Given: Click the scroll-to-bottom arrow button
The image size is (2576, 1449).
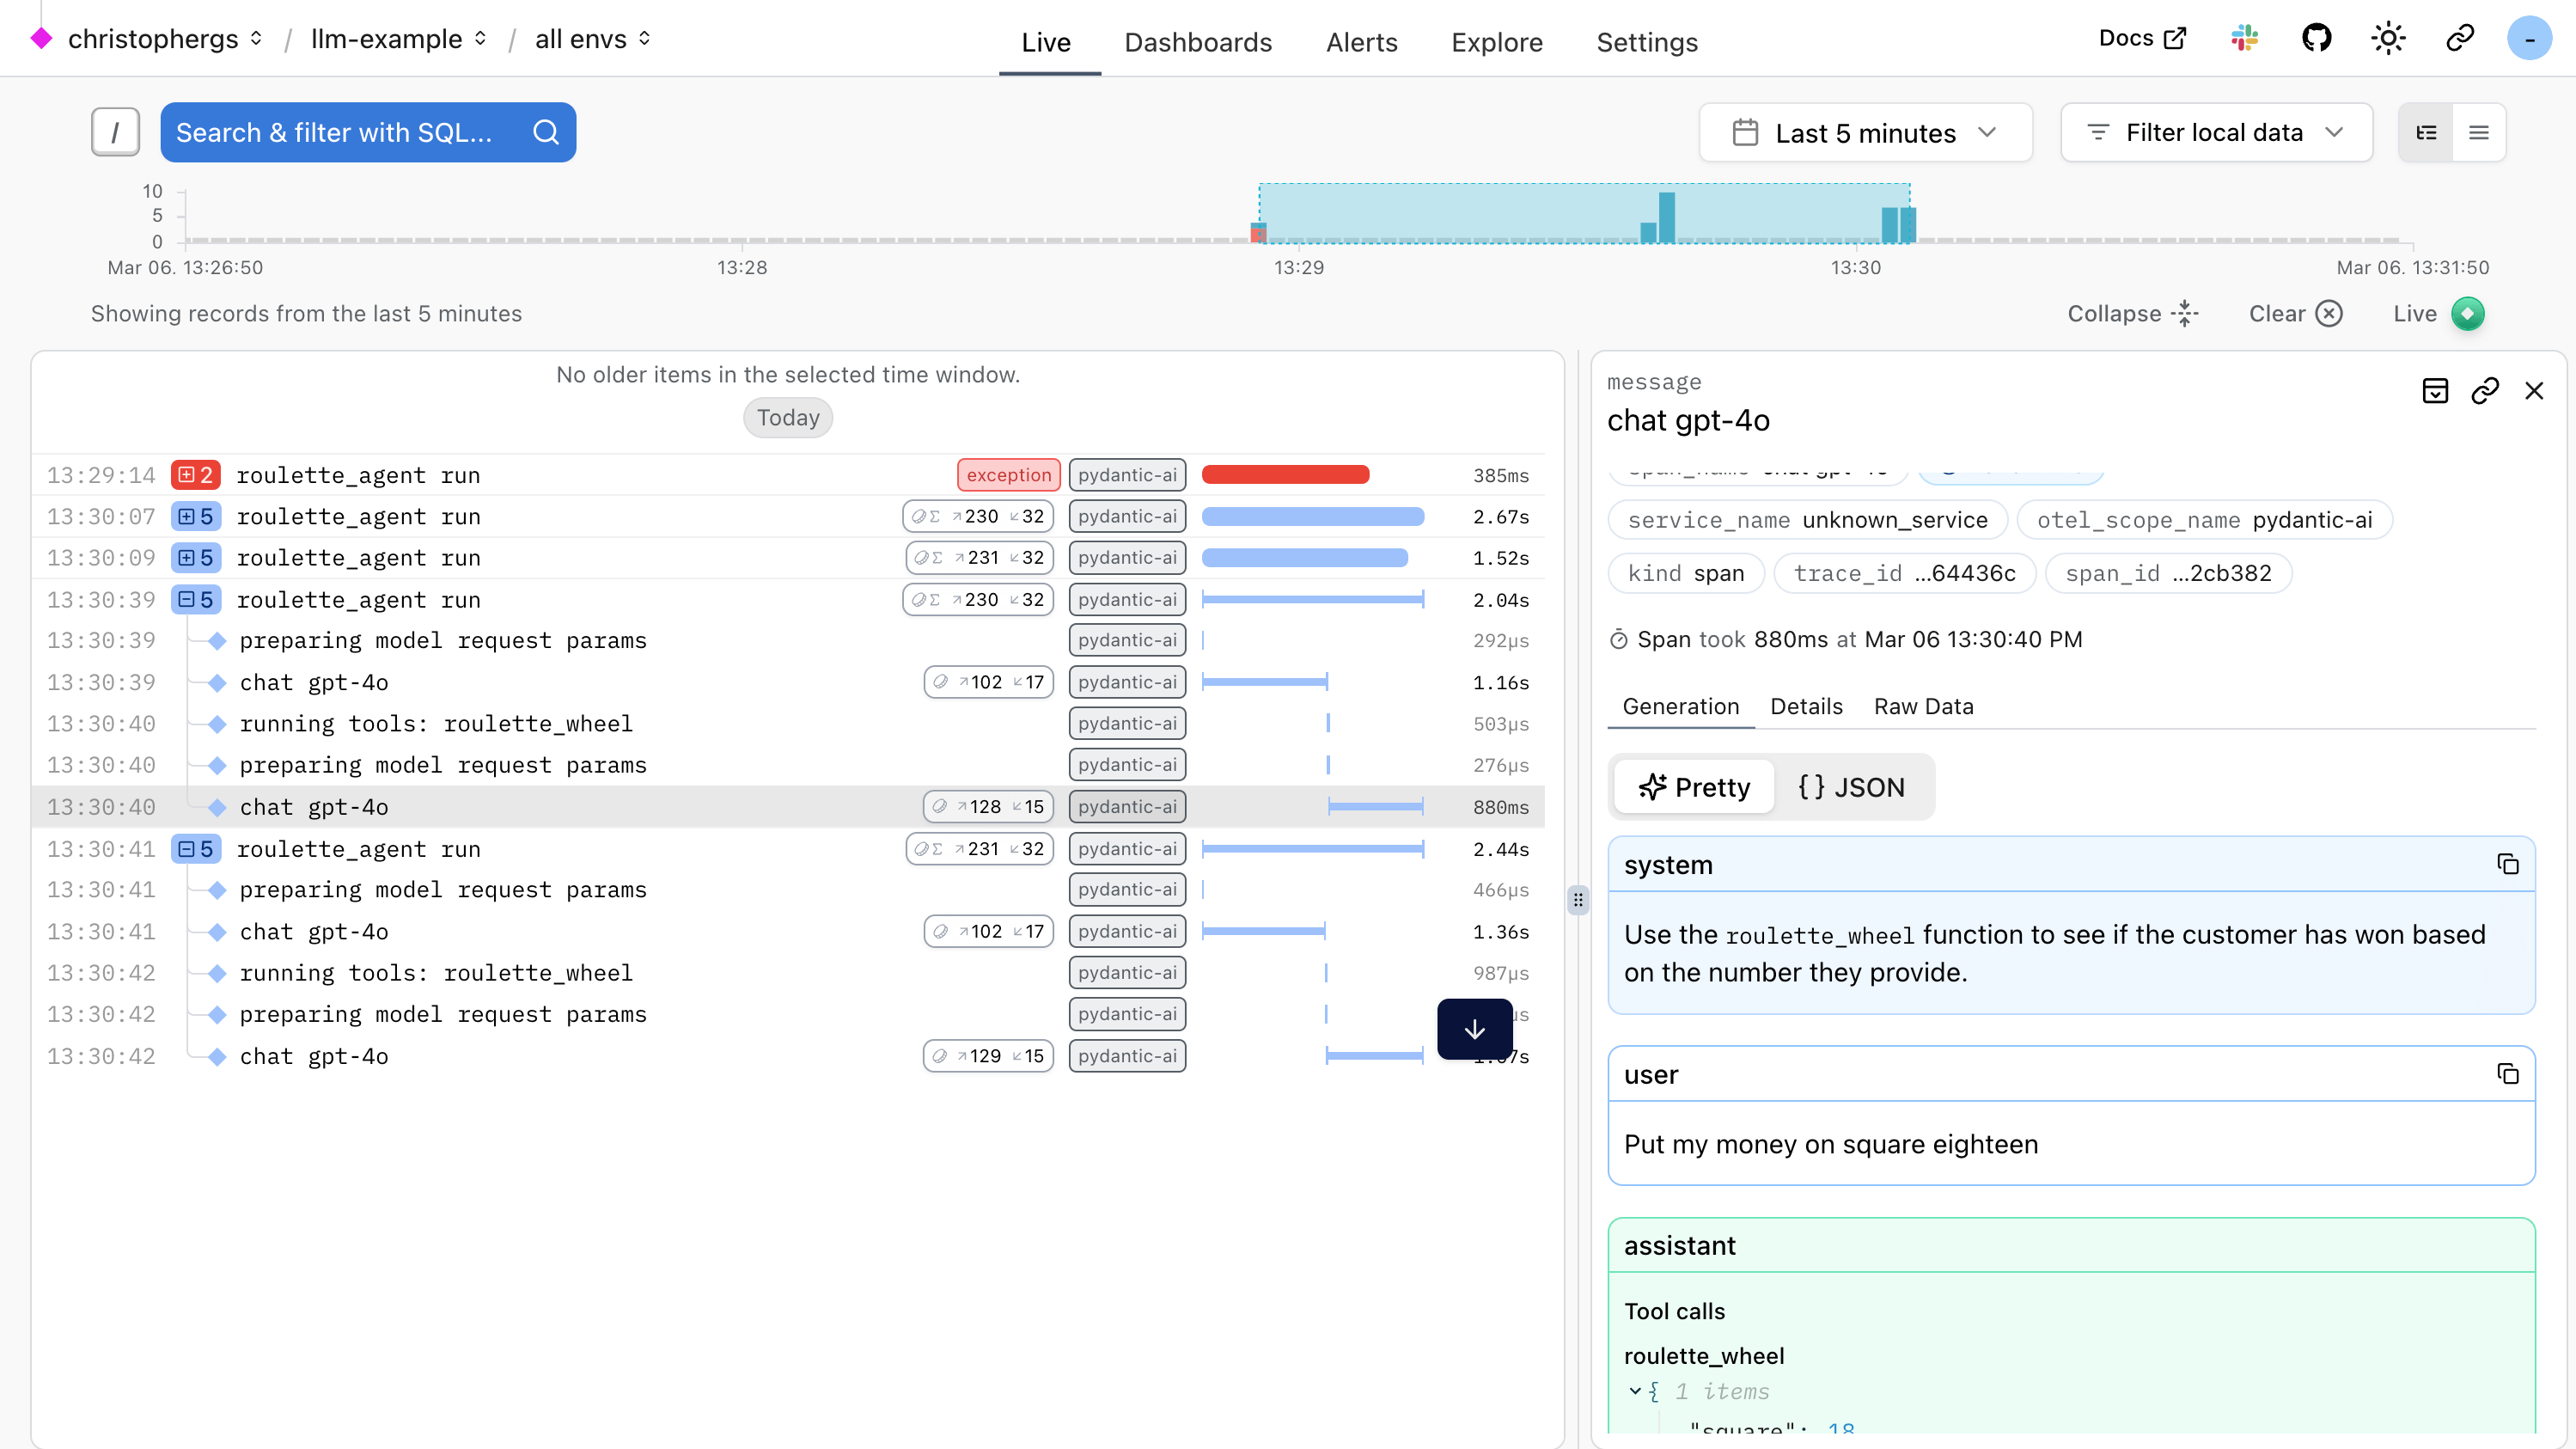Looking at the screenshot, I should tap(1474, 1029).
